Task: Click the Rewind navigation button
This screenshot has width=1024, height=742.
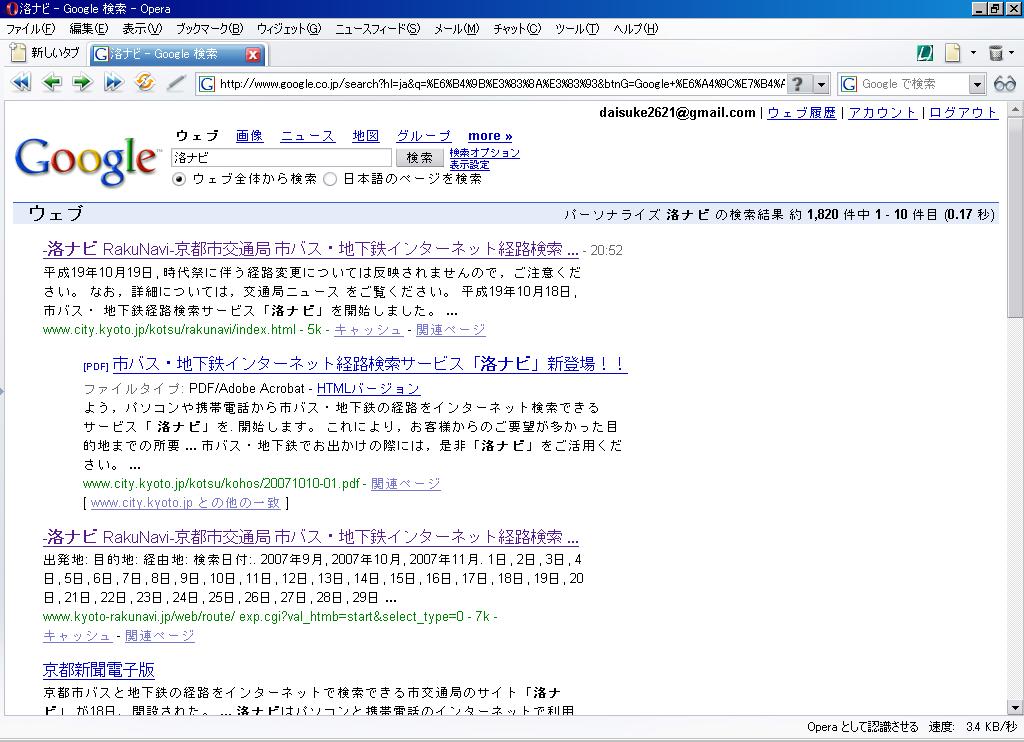Action: click(21, 83)
